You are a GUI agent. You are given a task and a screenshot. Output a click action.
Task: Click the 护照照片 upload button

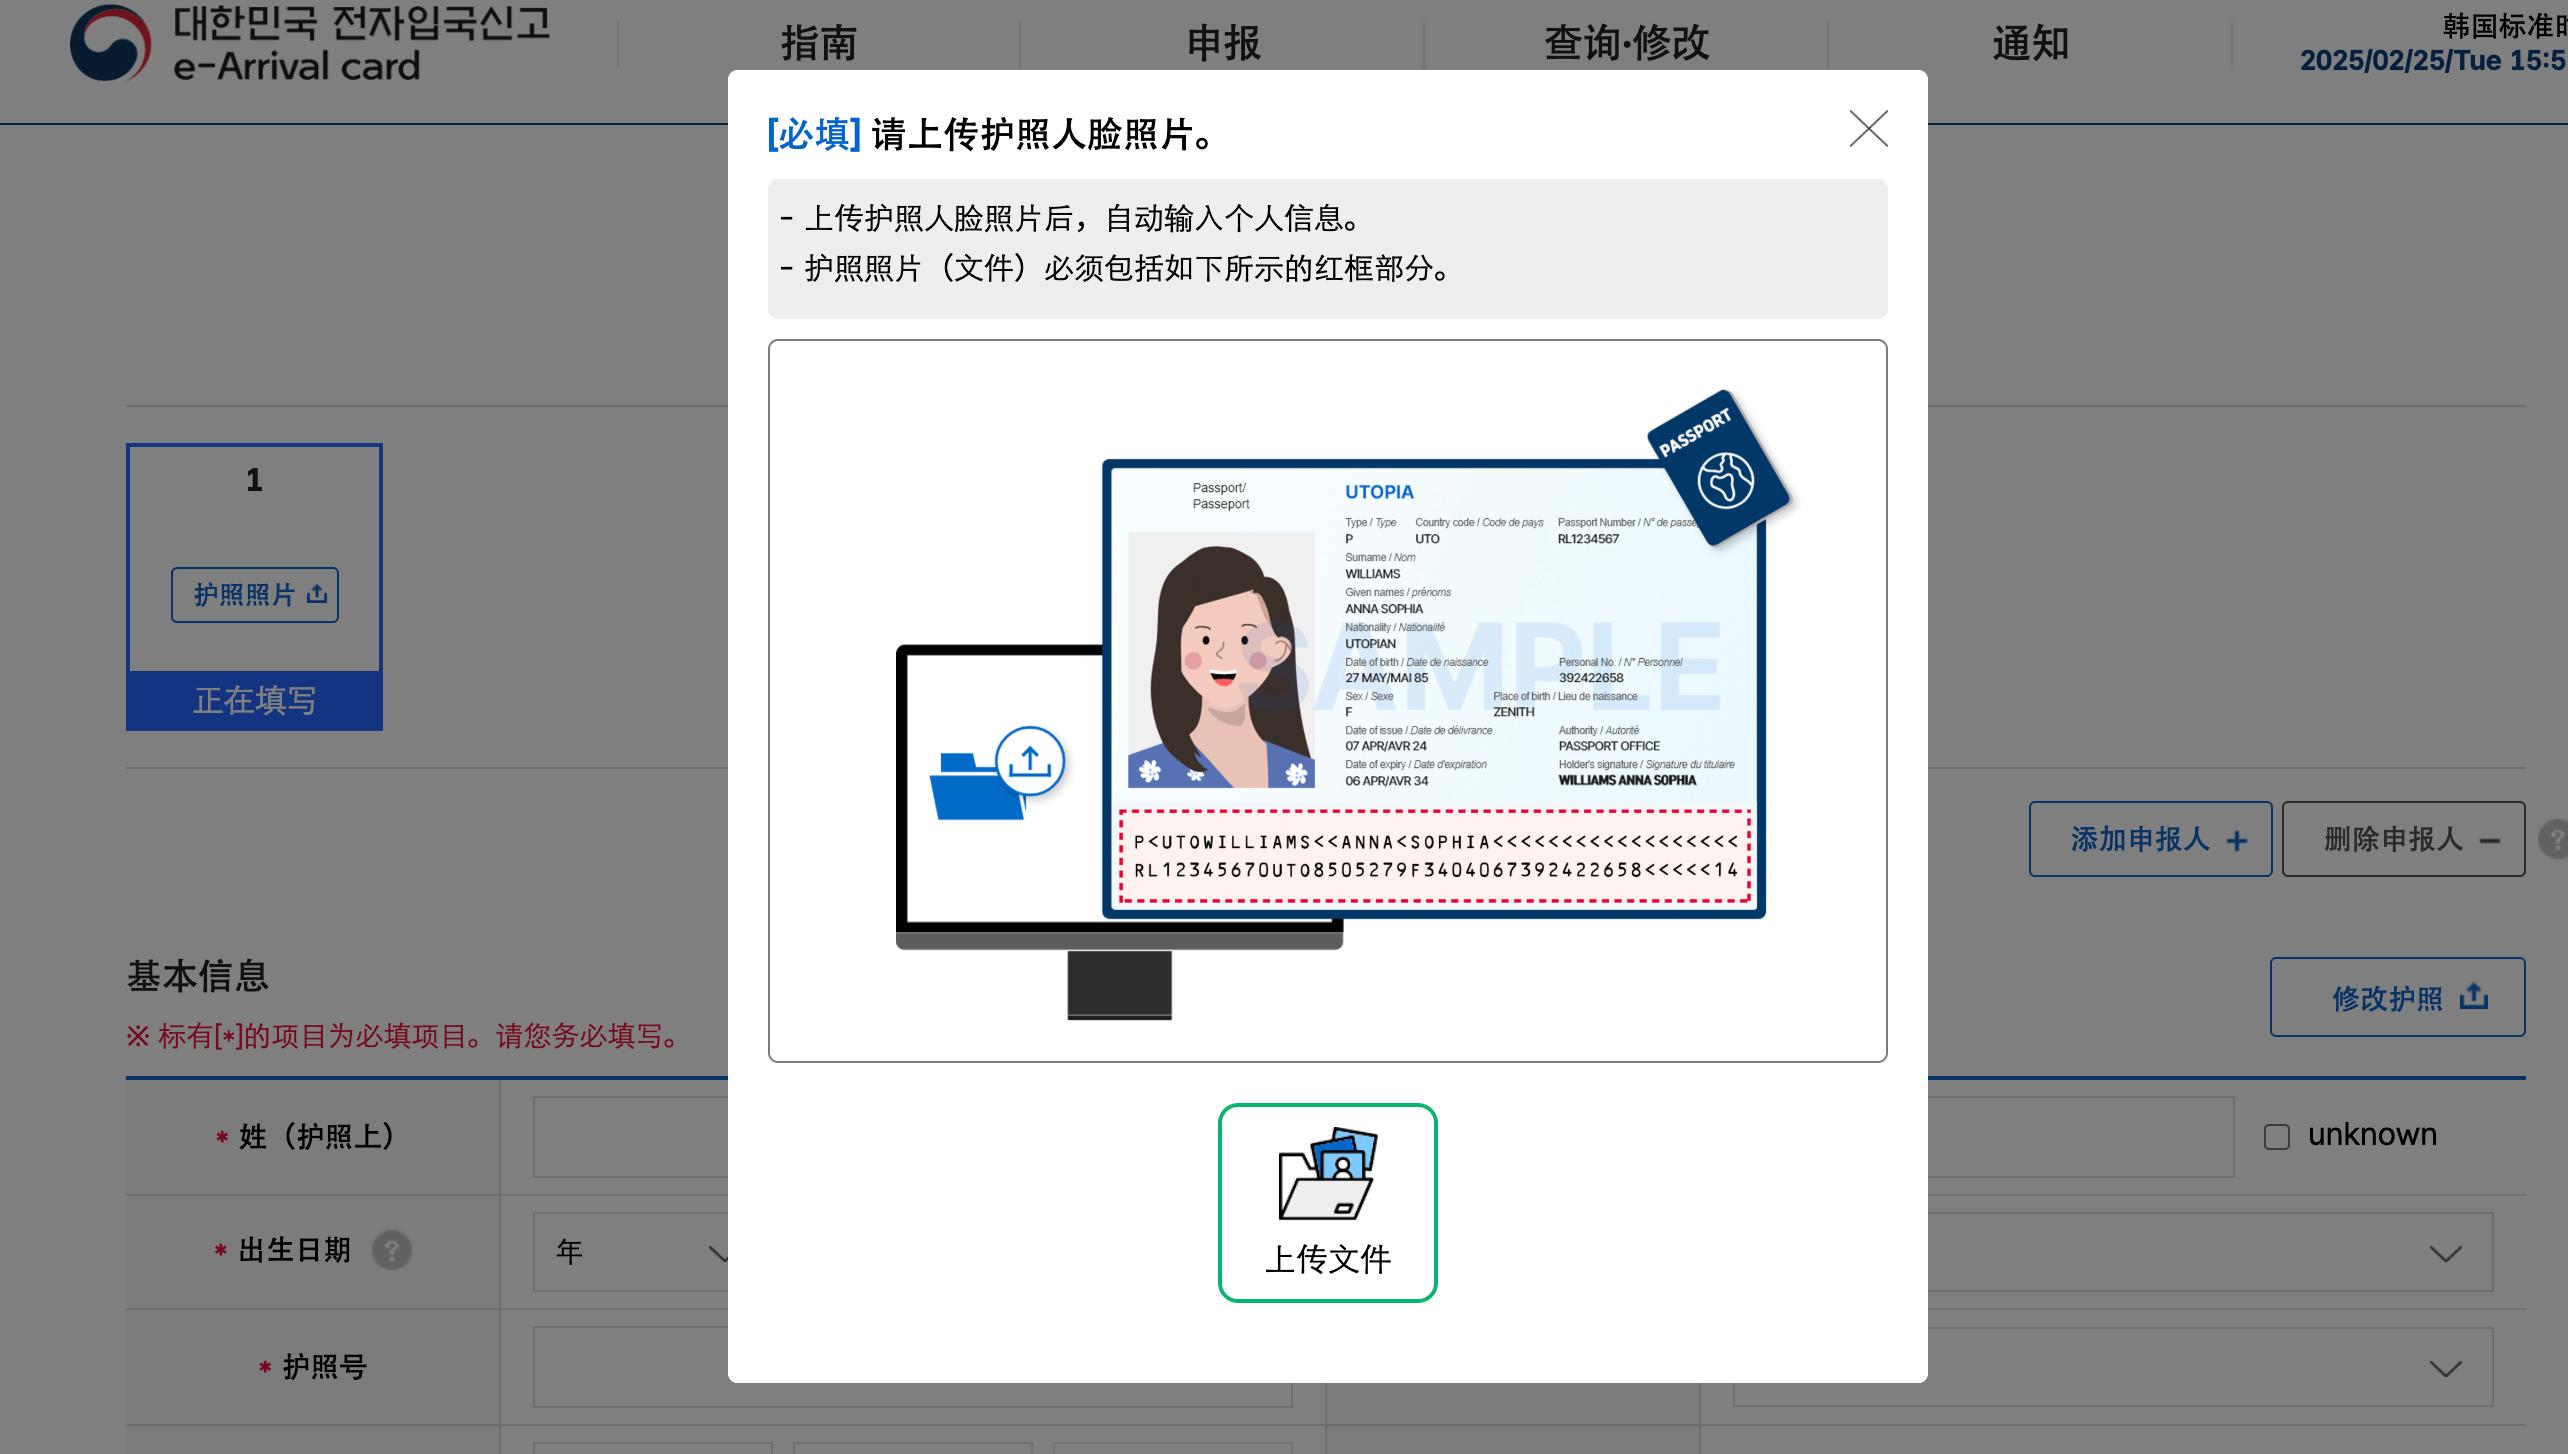(x=255, y=595)
